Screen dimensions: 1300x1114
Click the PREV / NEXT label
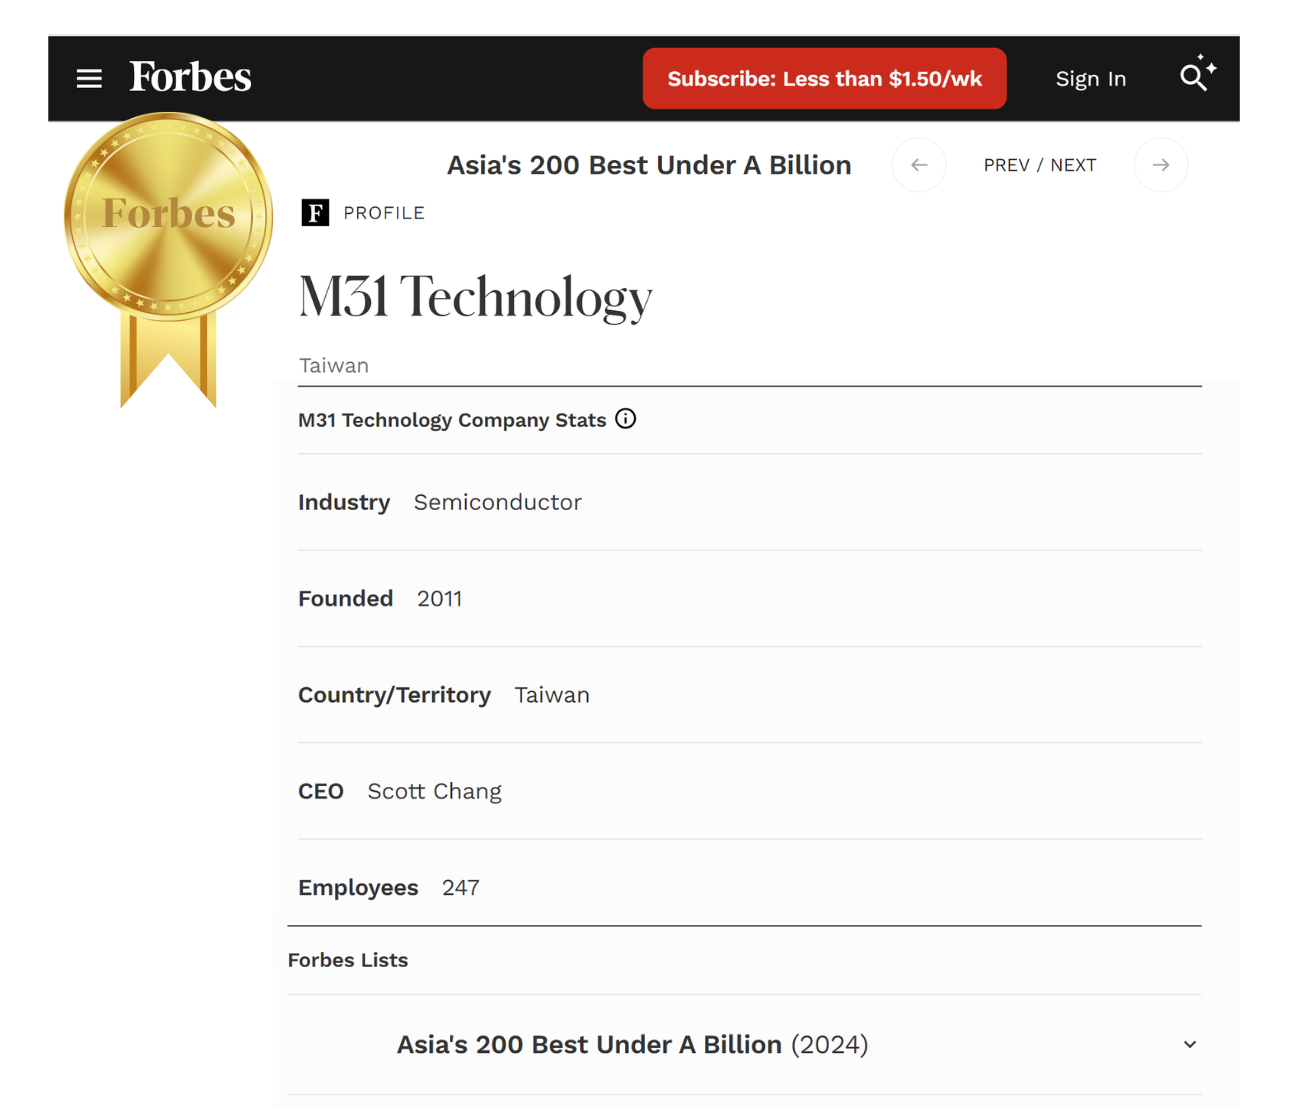1039,165
